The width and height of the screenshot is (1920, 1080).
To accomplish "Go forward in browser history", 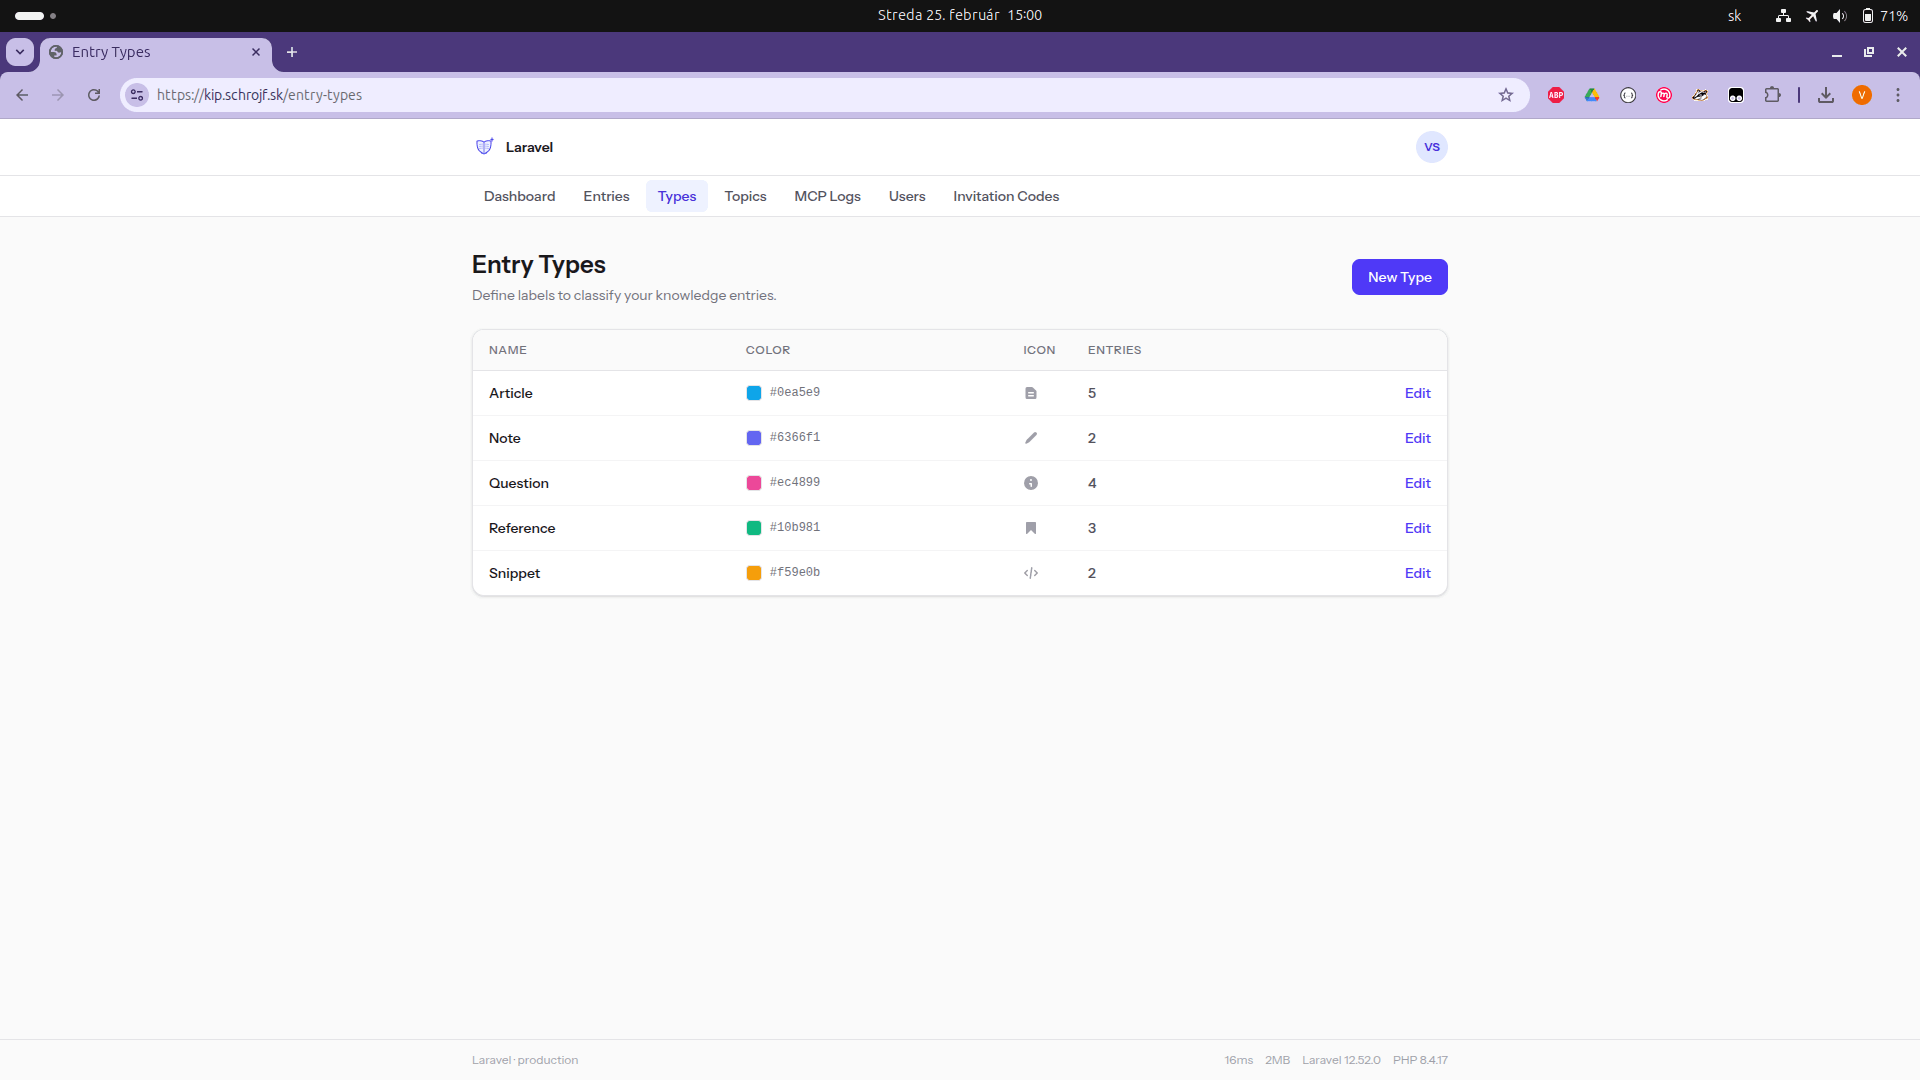I will tap(58, 95).
